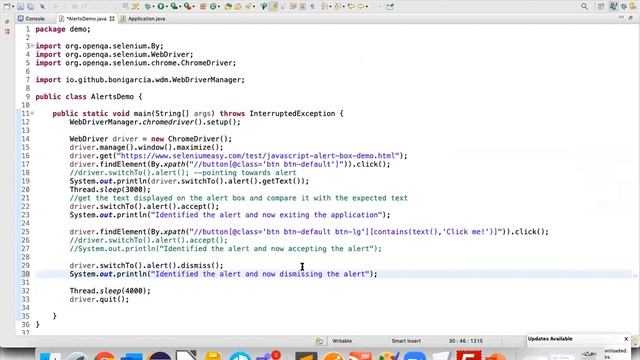Switch to the Console tab
Screen dimensions: 640x360
coord(31,19)
